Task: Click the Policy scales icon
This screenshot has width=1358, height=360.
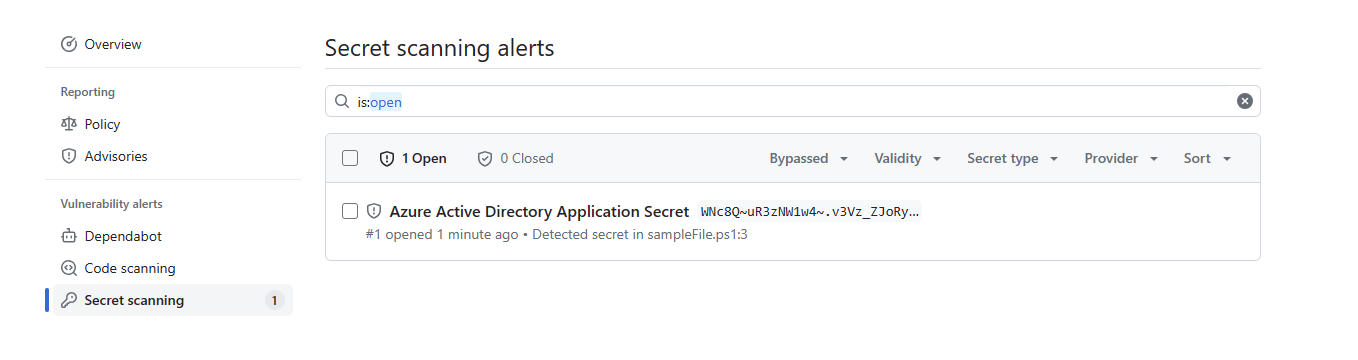Action: coord(69,124)
